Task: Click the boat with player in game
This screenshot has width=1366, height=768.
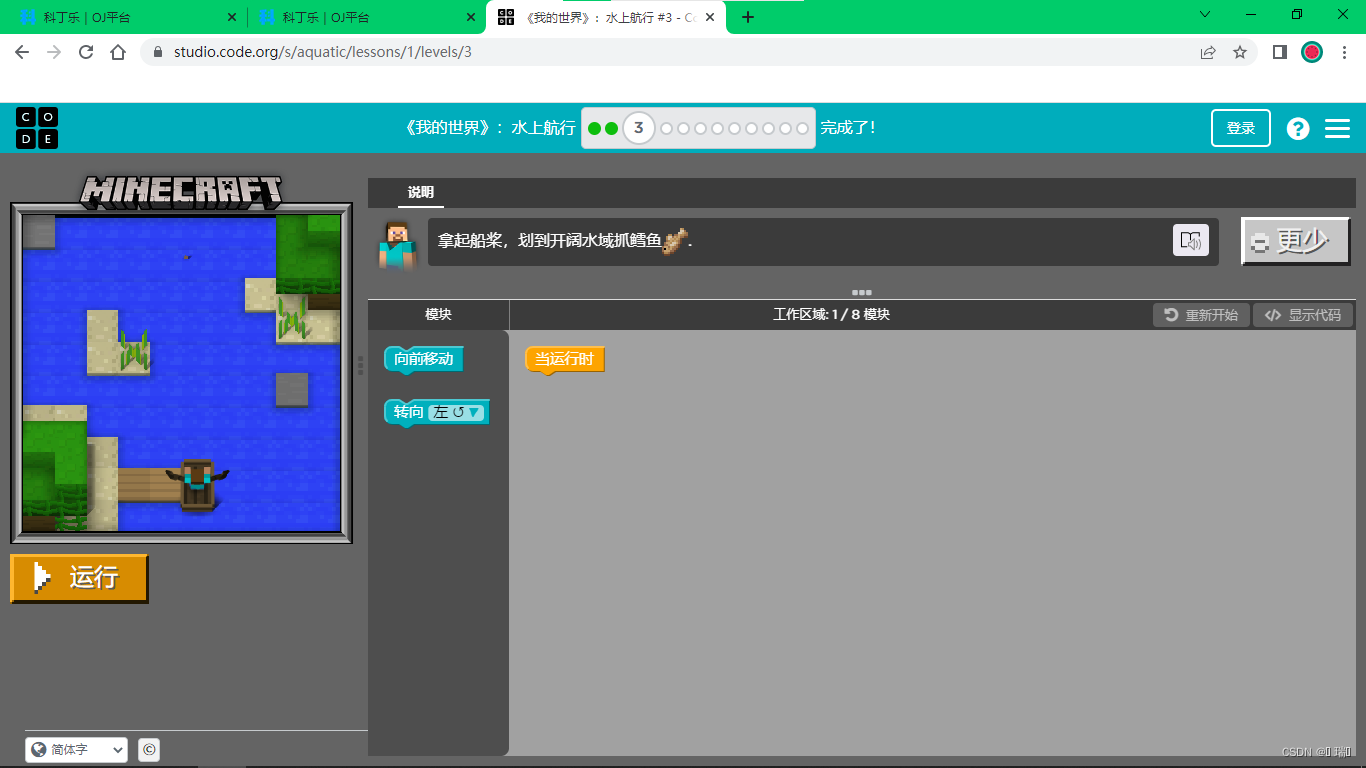Action: click(x=197, y=485)
